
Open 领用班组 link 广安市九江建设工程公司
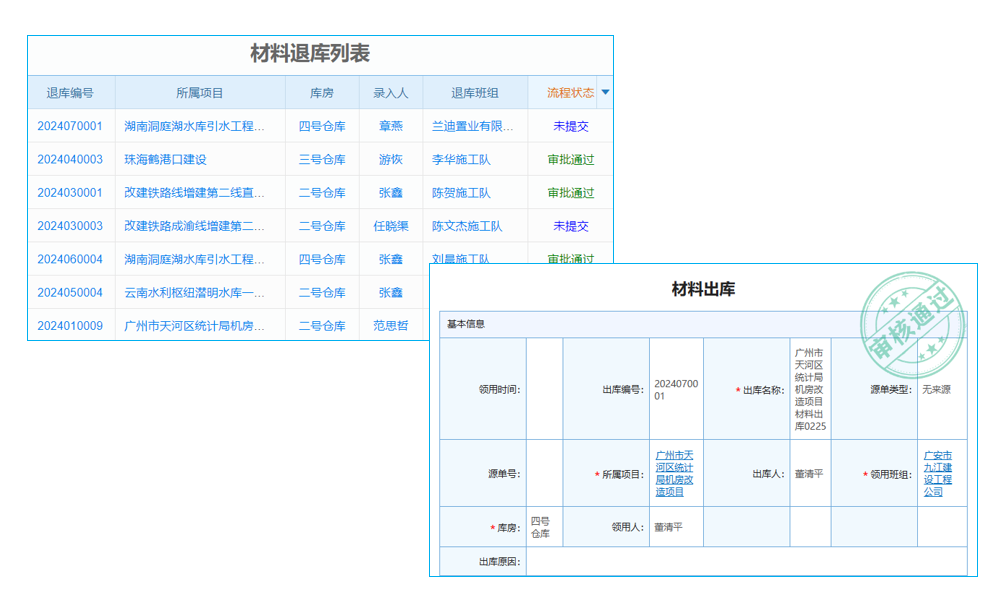tap(938, 473)
